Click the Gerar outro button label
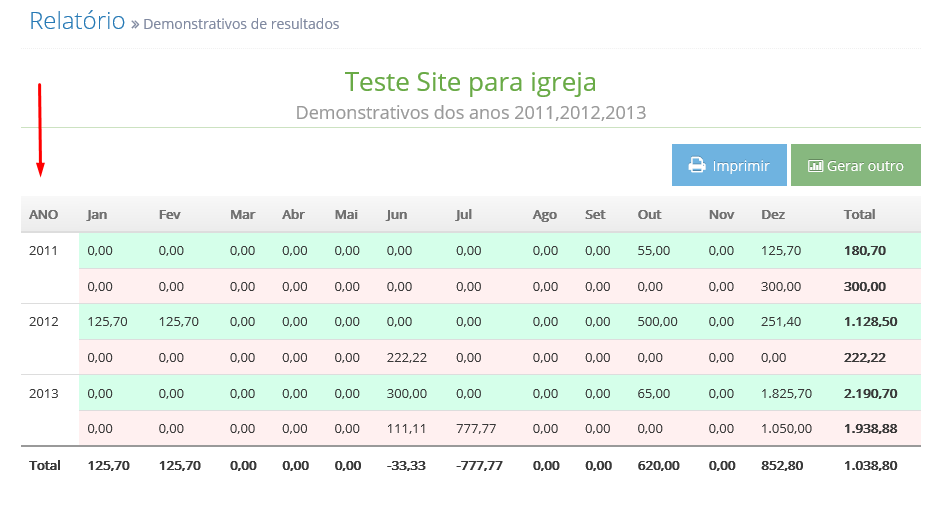This screenshot has height=513, width=949. point(865,166)
